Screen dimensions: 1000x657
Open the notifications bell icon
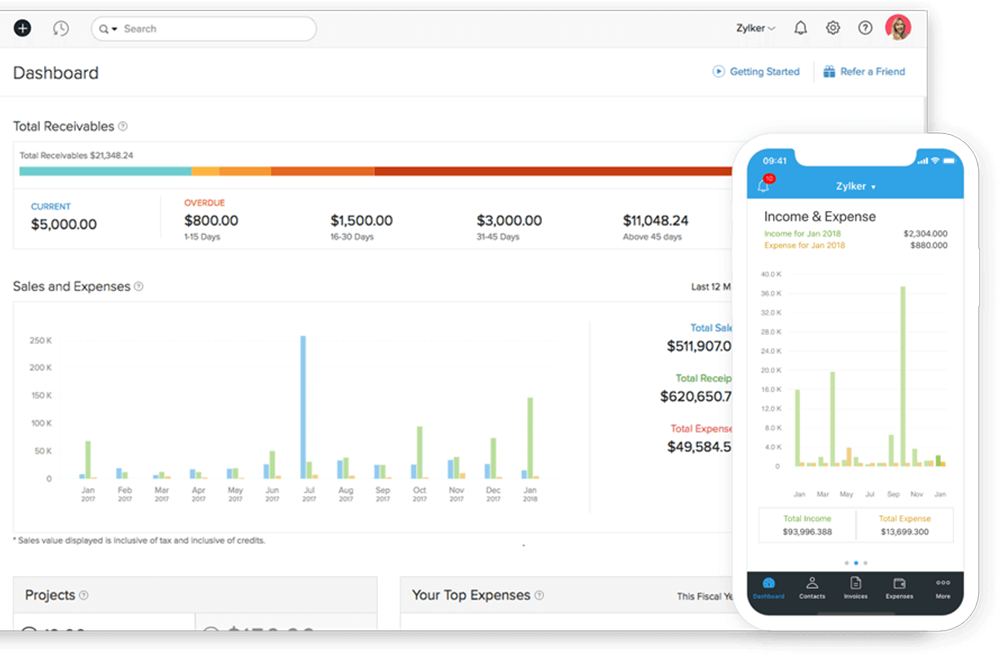[800, 28]
